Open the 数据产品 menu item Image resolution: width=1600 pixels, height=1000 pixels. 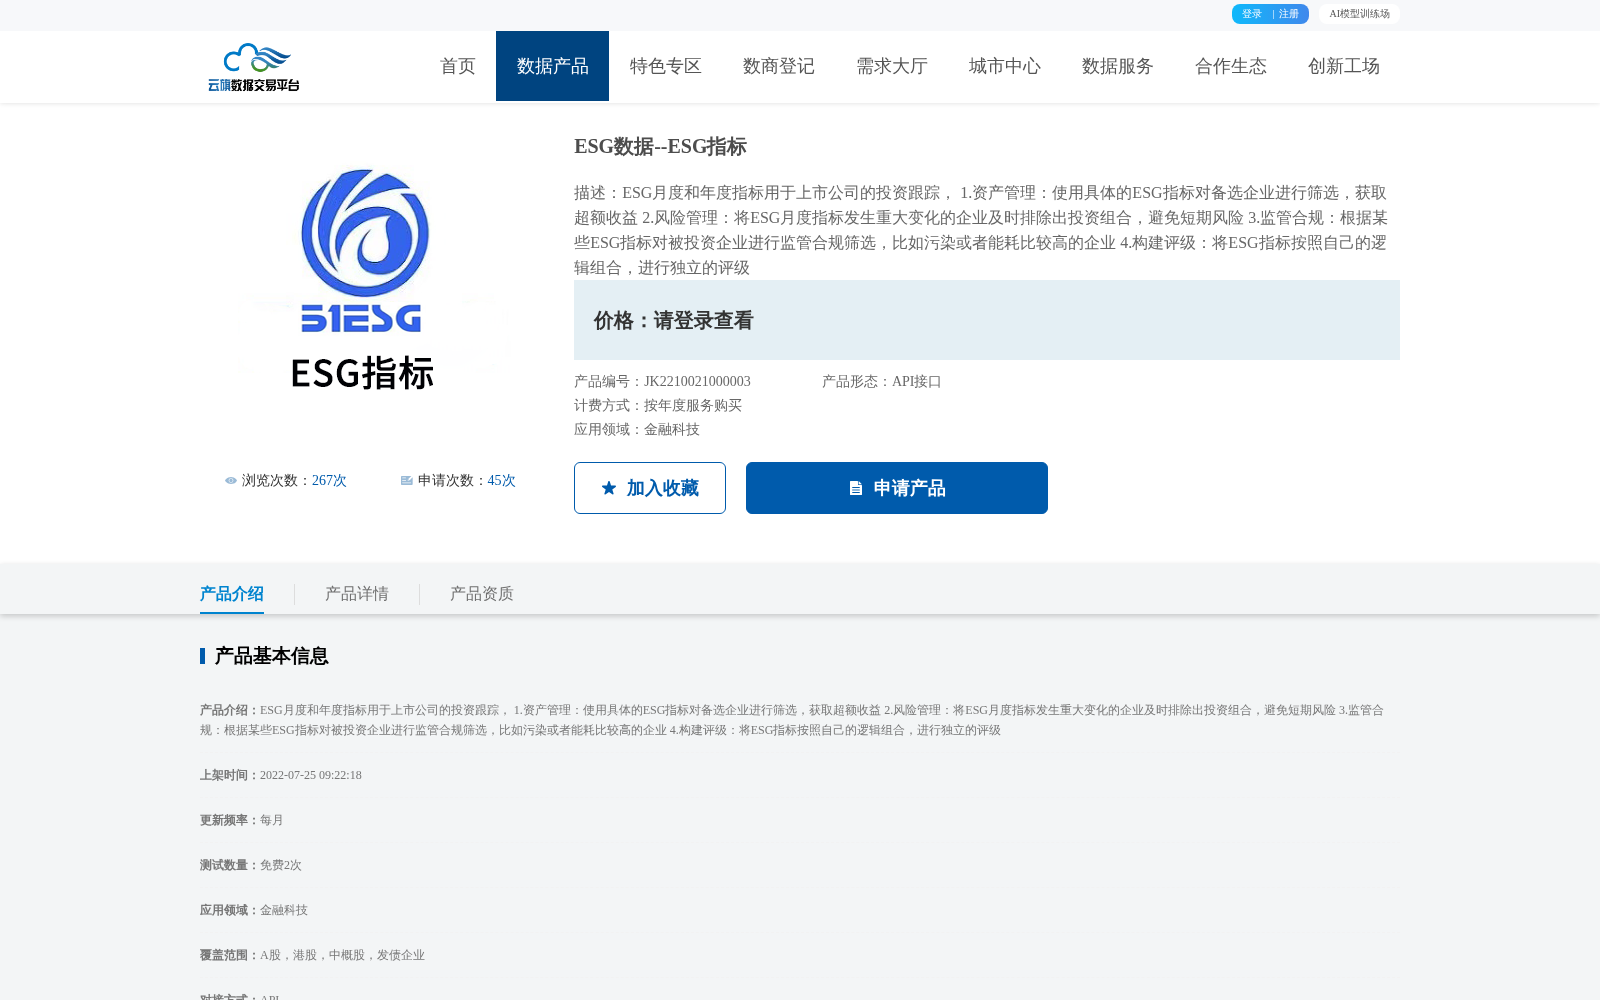point(552,66)
